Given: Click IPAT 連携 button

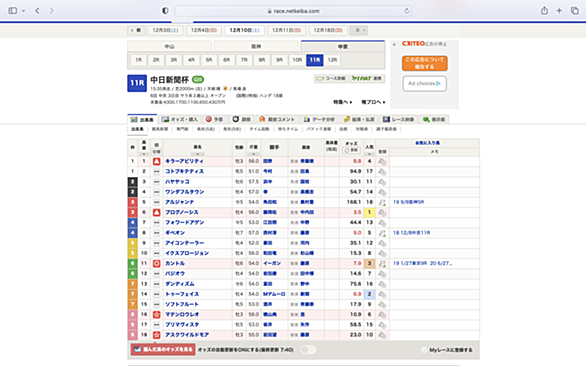Looking at the screenshot, I should click(x=367, y=79).
